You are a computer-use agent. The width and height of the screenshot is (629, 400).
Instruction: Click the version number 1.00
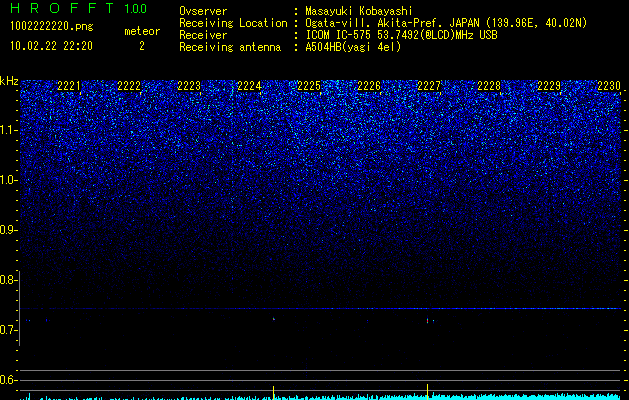[135, 8]
